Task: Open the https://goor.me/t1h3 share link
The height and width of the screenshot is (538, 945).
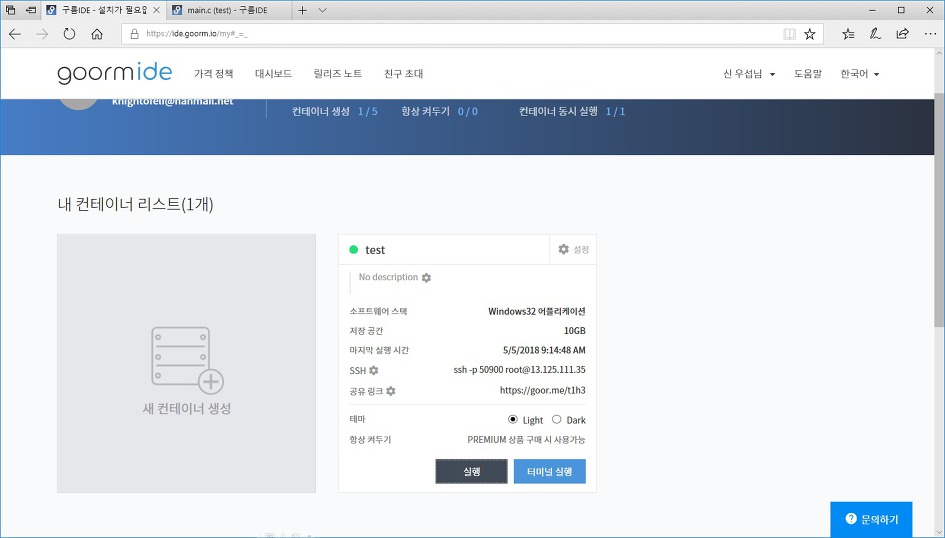Action: click(x=542, y=390)
